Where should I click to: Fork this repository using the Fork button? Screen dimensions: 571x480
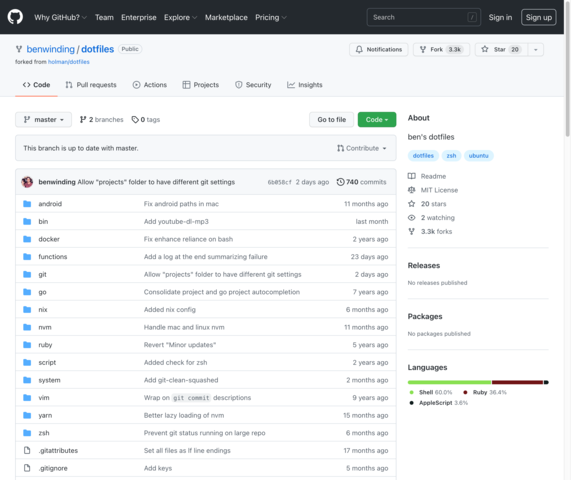pos(441,50)
